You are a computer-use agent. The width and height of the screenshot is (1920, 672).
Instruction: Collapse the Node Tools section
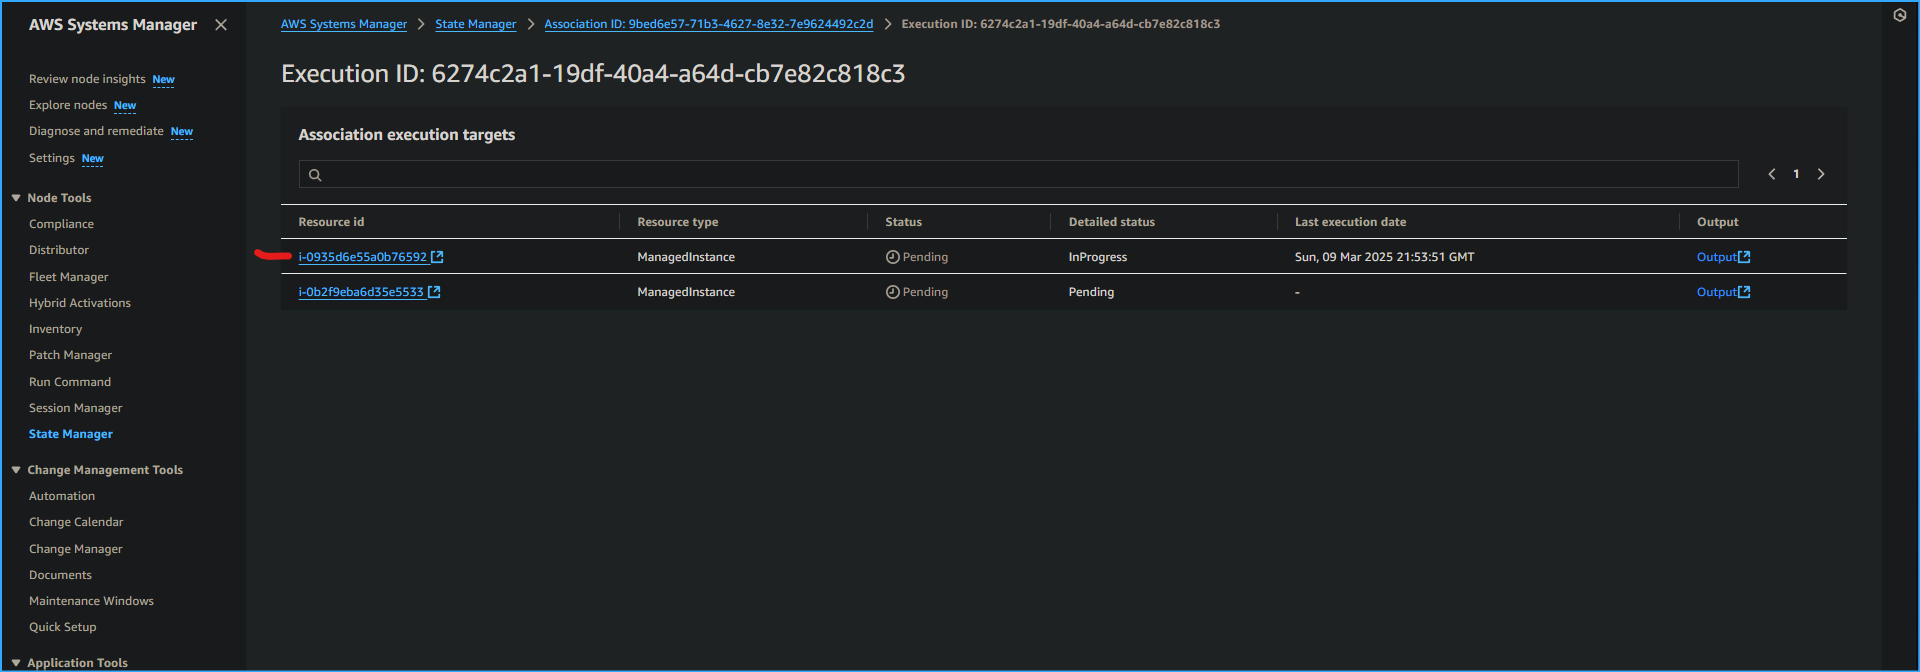tap(16, 198)
